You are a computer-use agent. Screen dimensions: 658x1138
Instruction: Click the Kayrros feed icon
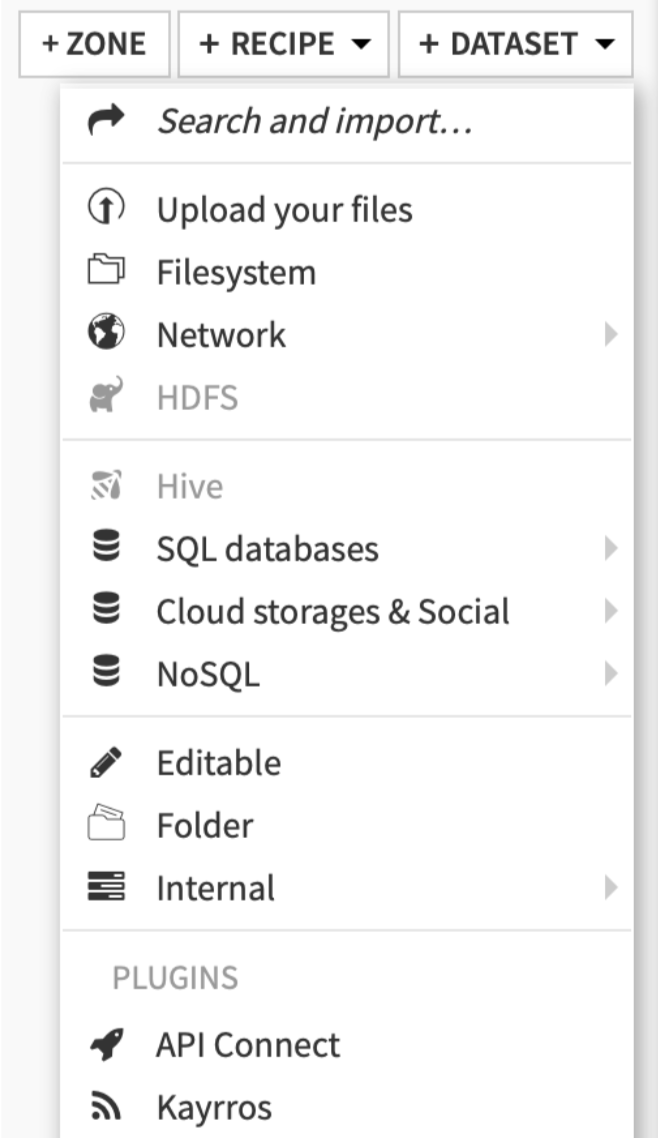click(105, 1108)
